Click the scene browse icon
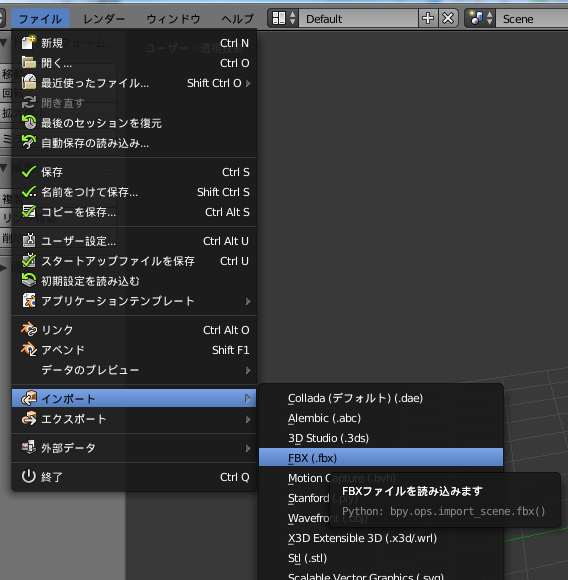The image size is (568, 580). tap(476, 18)
